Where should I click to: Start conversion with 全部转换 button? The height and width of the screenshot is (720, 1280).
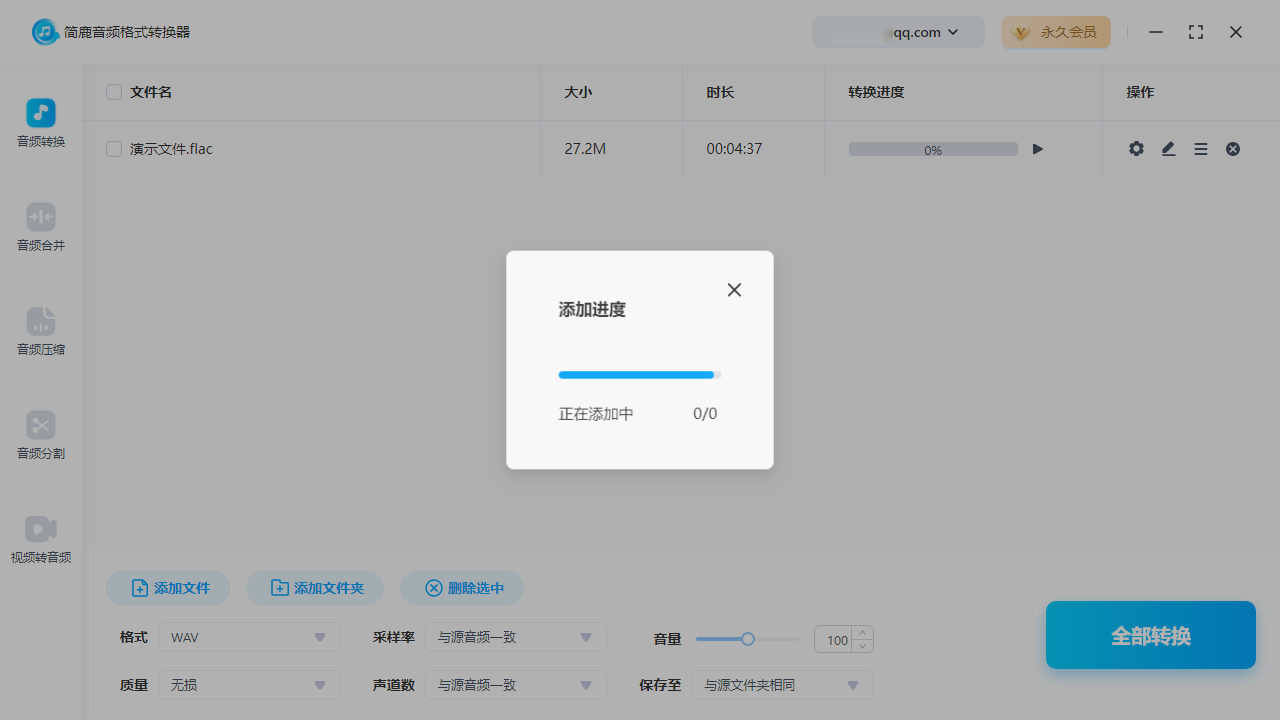pyautogui.click(x=1150, y=635)
